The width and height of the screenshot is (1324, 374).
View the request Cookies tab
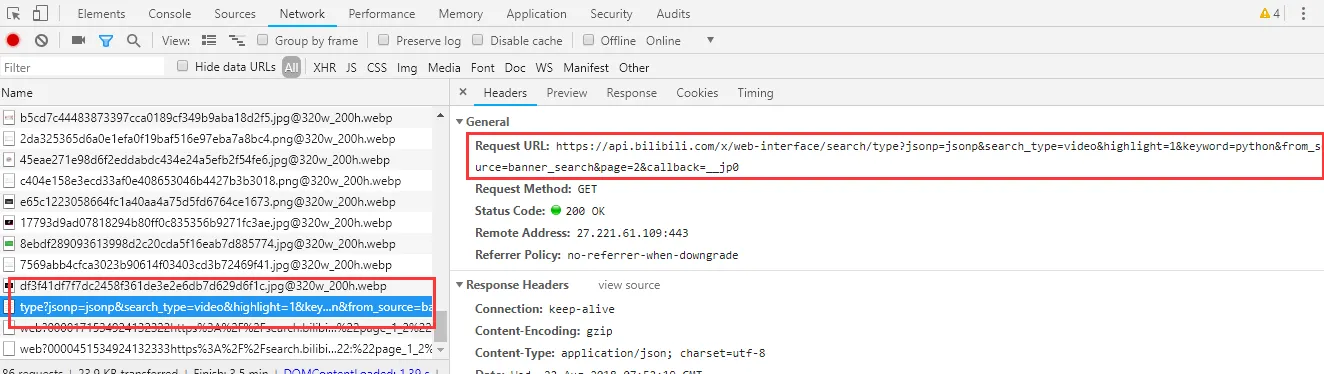pos(697,93)
